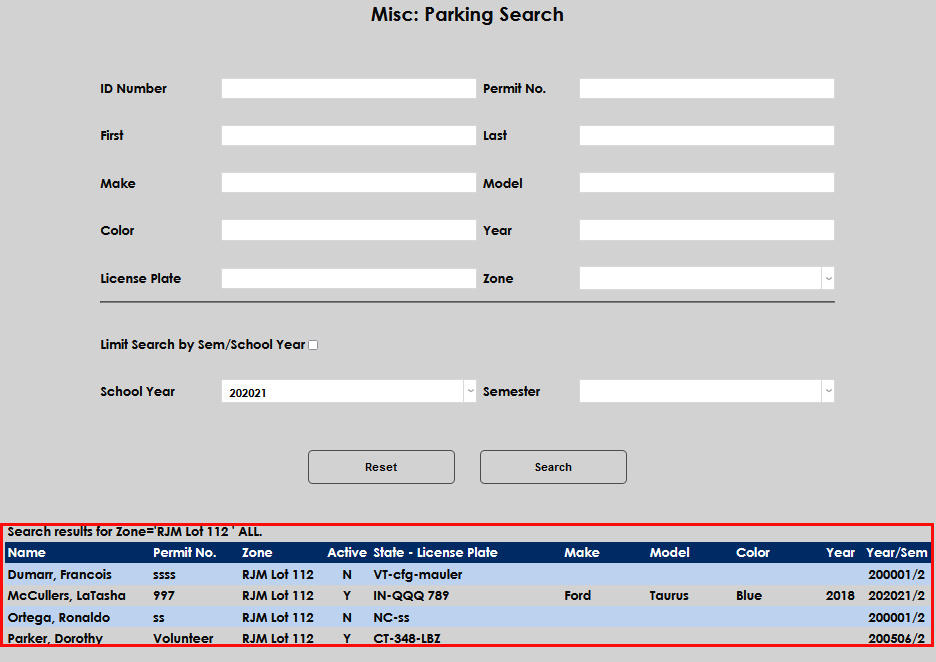Select the Permit No. column header

click(x=185, y=552)
